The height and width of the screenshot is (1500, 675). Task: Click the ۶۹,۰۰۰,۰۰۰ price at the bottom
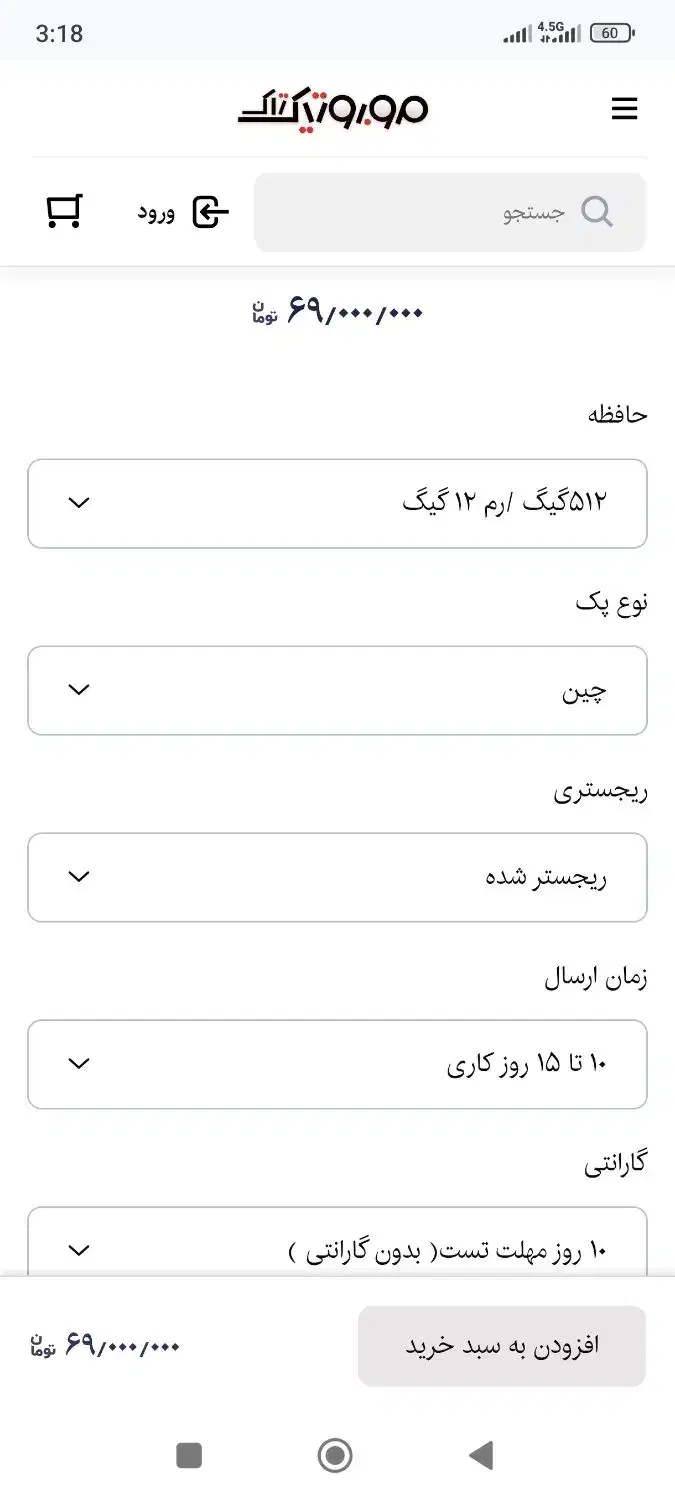tap(105, 1345)
